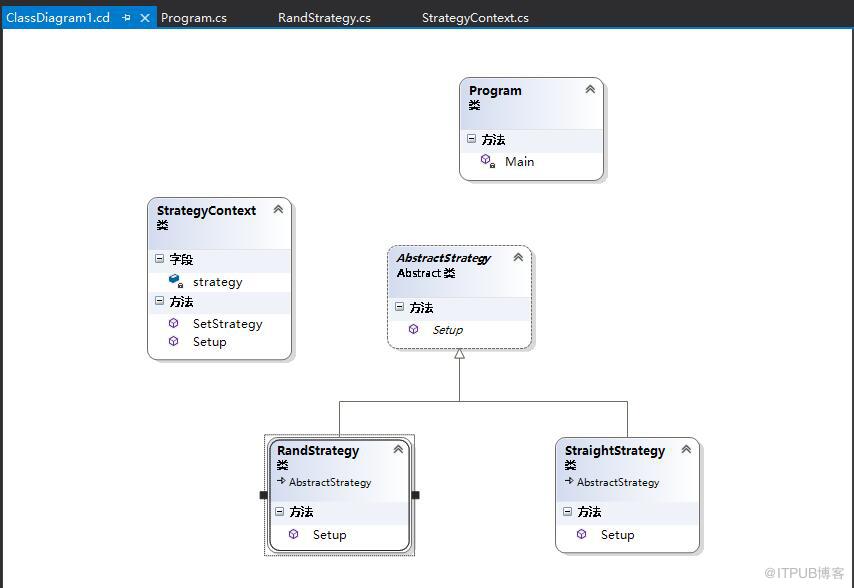Collapse the RandStrategy class box
The height and width of the screenshot is (588, 854).
(x=398, y=449)
